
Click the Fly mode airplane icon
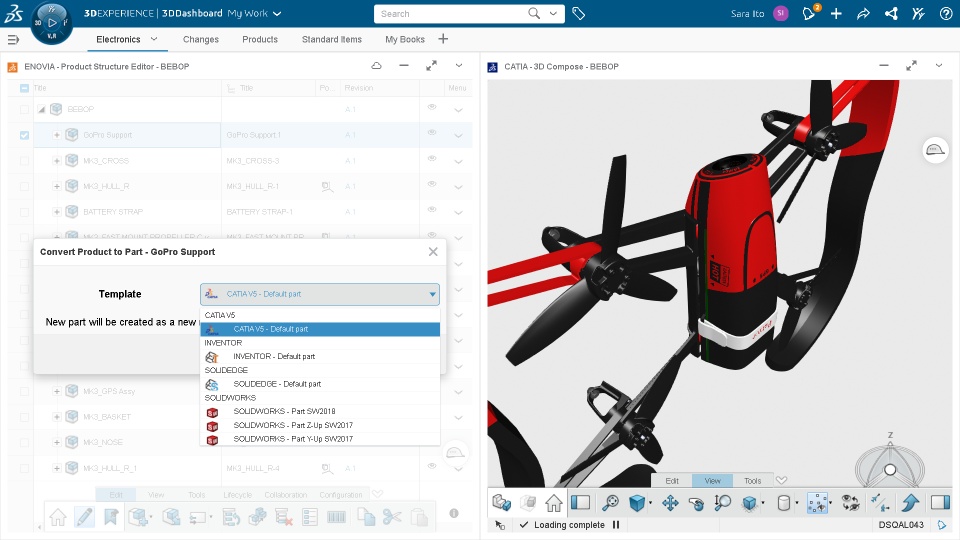click(x=880, y=503)
